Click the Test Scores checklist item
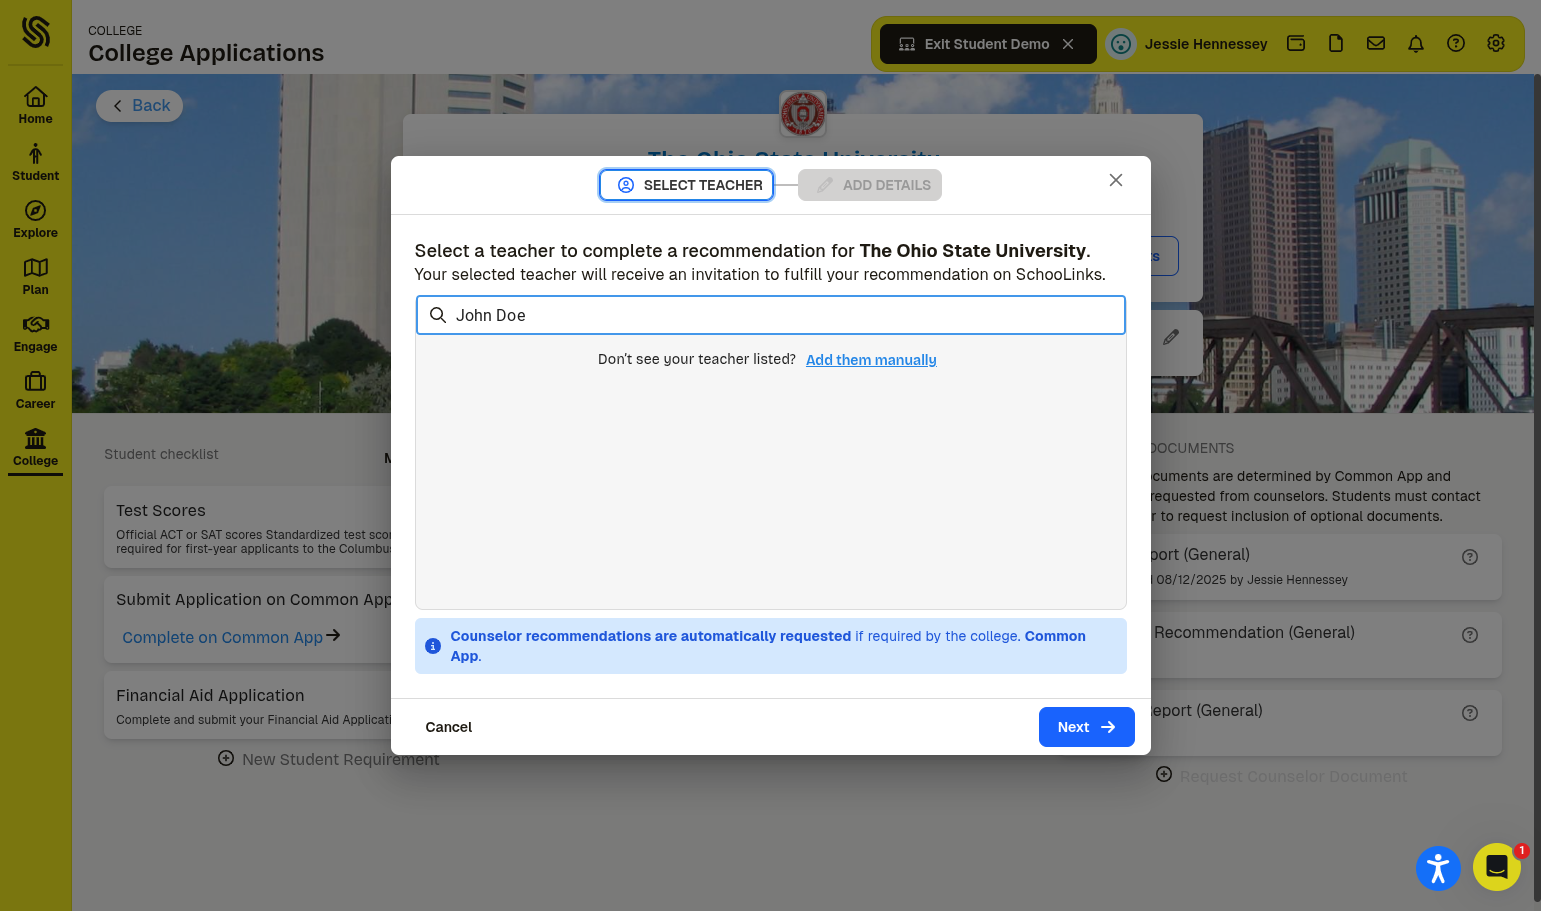 [x=250, y=528]
